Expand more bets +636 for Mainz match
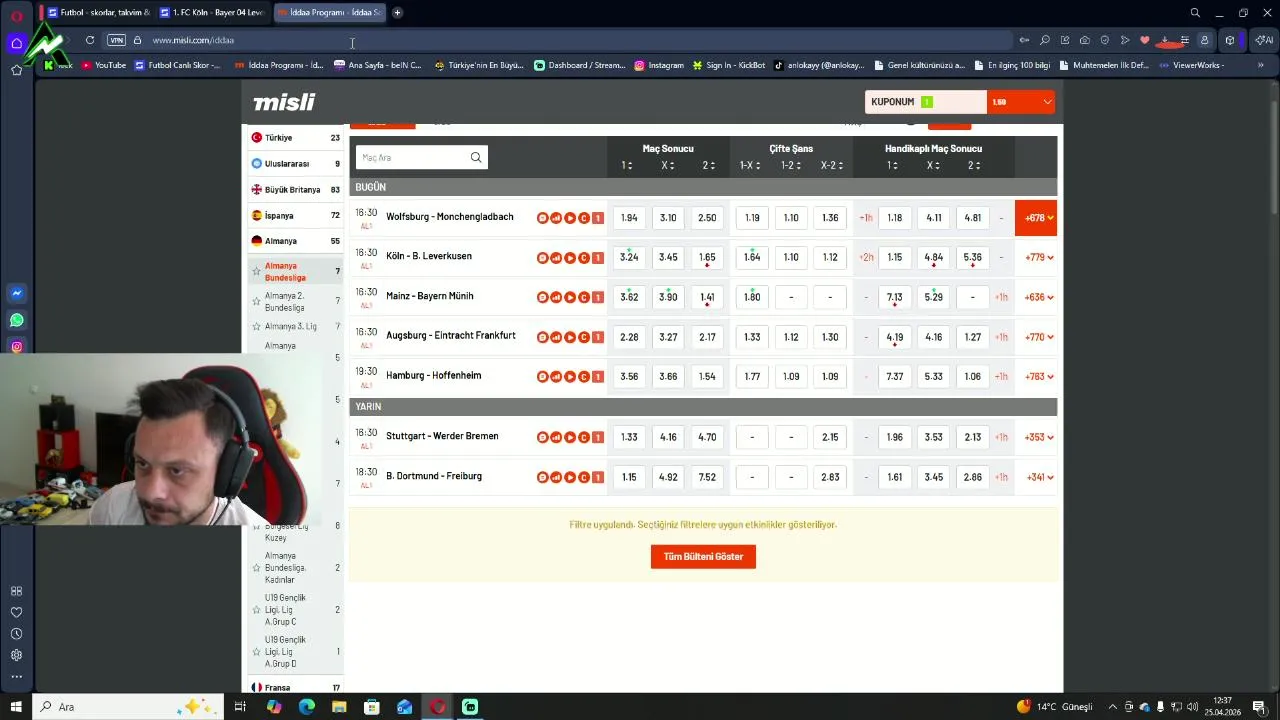 tap(1039, 297)
